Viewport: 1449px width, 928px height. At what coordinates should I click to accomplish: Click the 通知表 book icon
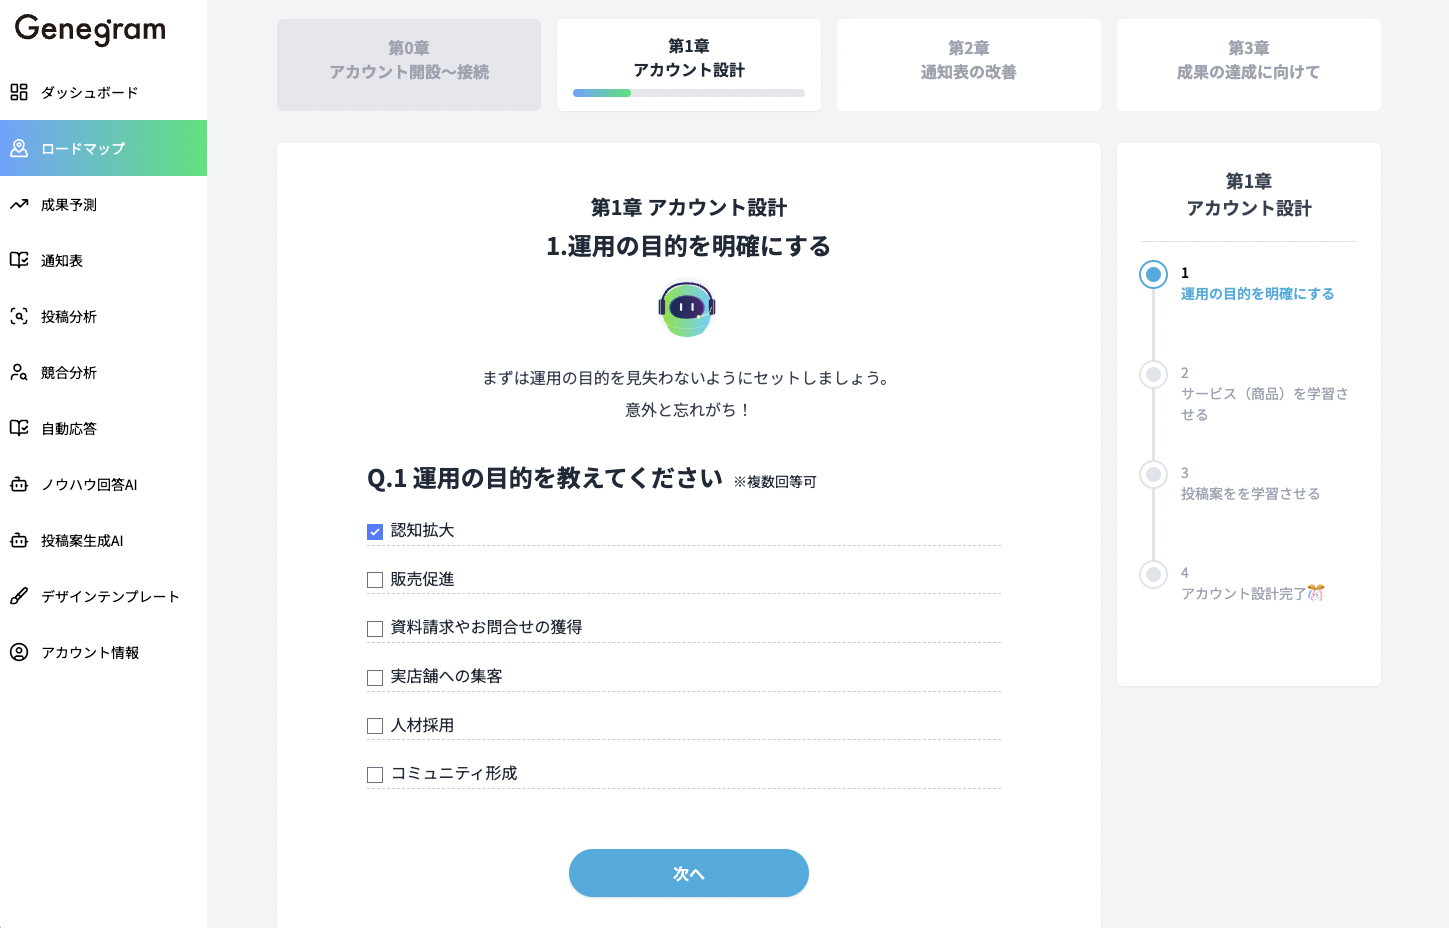click(x=19, y=260)
